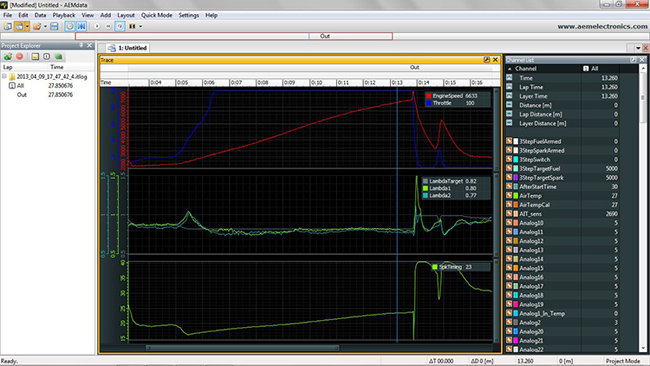The width and height of the screenshot is (650, 366).
Task: Click the Trace panel pop-out icon
Action: point(487,60)
